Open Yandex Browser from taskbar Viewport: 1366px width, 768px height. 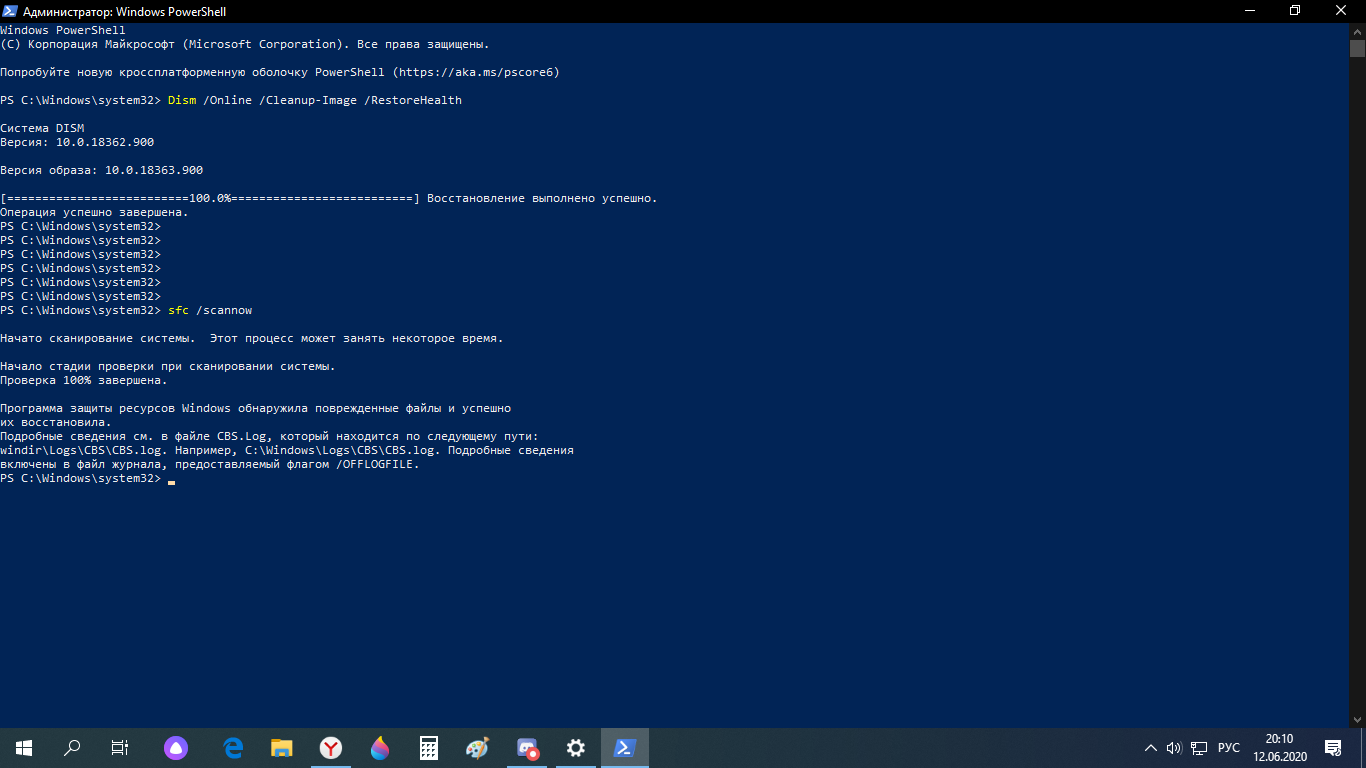click(331, 747)
